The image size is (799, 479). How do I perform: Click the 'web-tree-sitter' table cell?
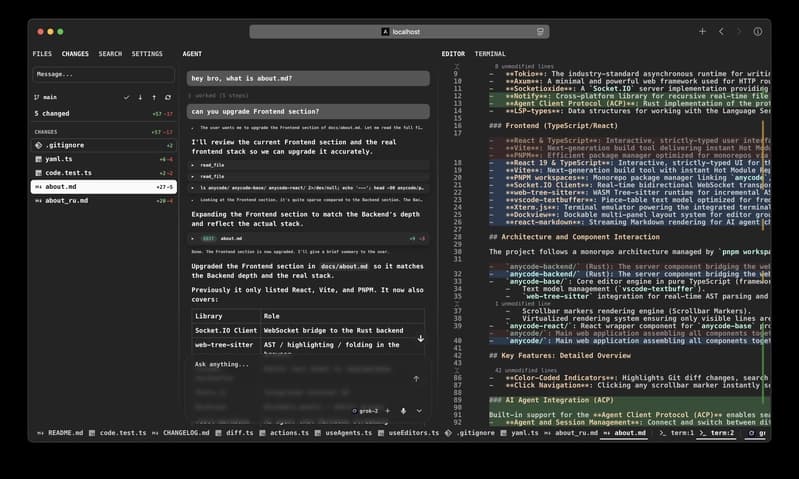point(226,345)
